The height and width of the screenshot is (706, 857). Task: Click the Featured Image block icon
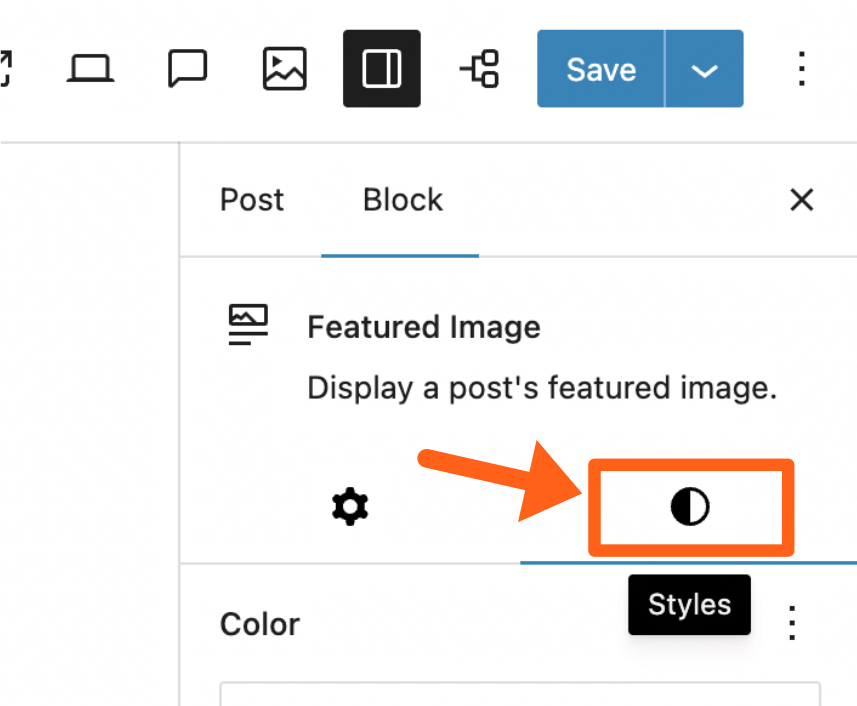point(248,326)
